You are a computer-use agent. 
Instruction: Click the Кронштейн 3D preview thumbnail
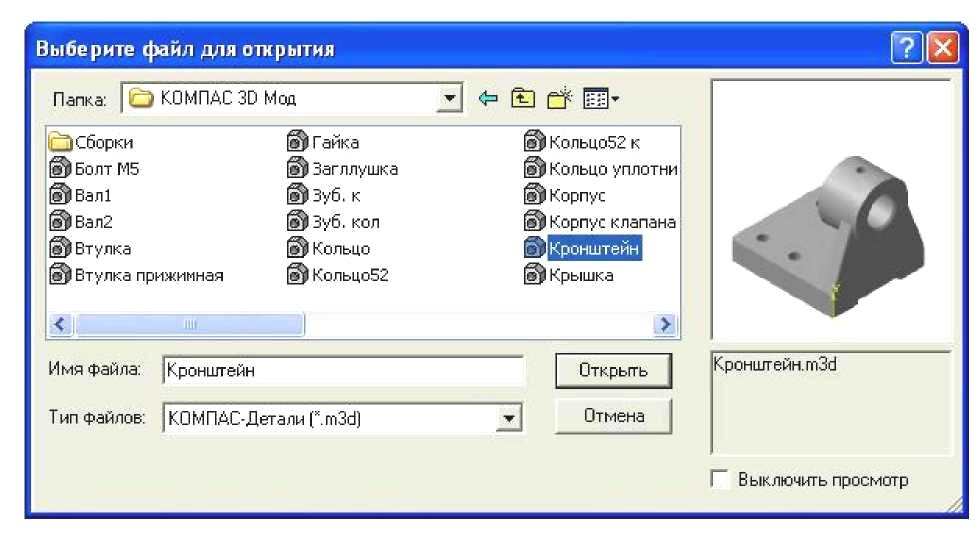831,238
